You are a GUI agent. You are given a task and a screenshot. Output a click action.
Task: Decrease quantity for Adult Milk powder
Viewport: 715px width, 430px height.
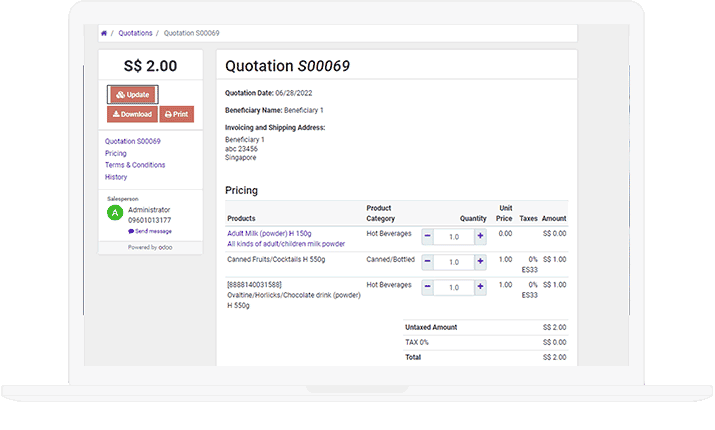click(428, 236)
